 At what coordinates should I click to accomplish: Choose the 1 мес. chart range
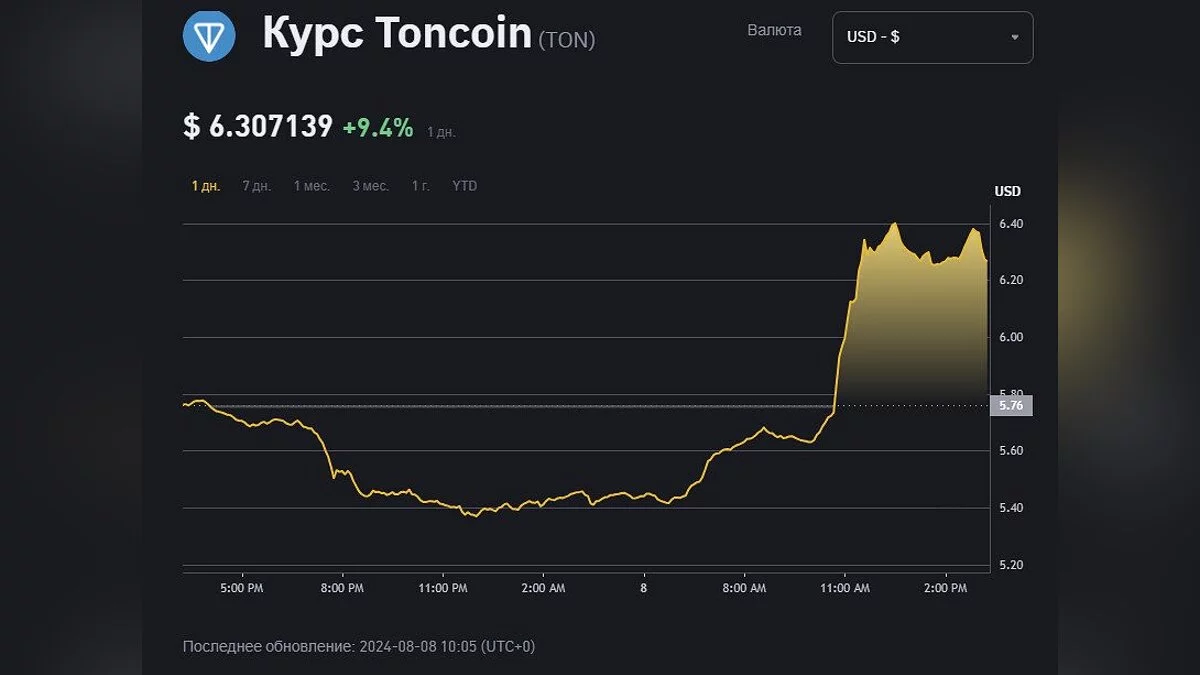[311, 186]
